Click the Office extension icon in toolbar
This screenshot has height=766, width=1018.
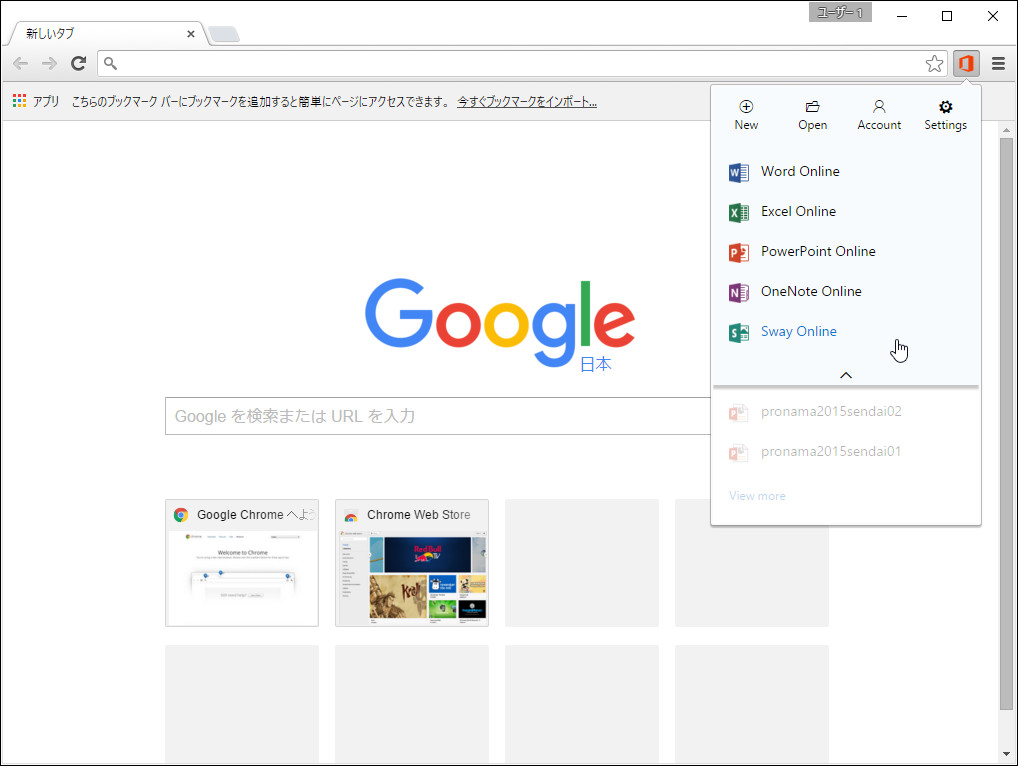coord(966,63)
